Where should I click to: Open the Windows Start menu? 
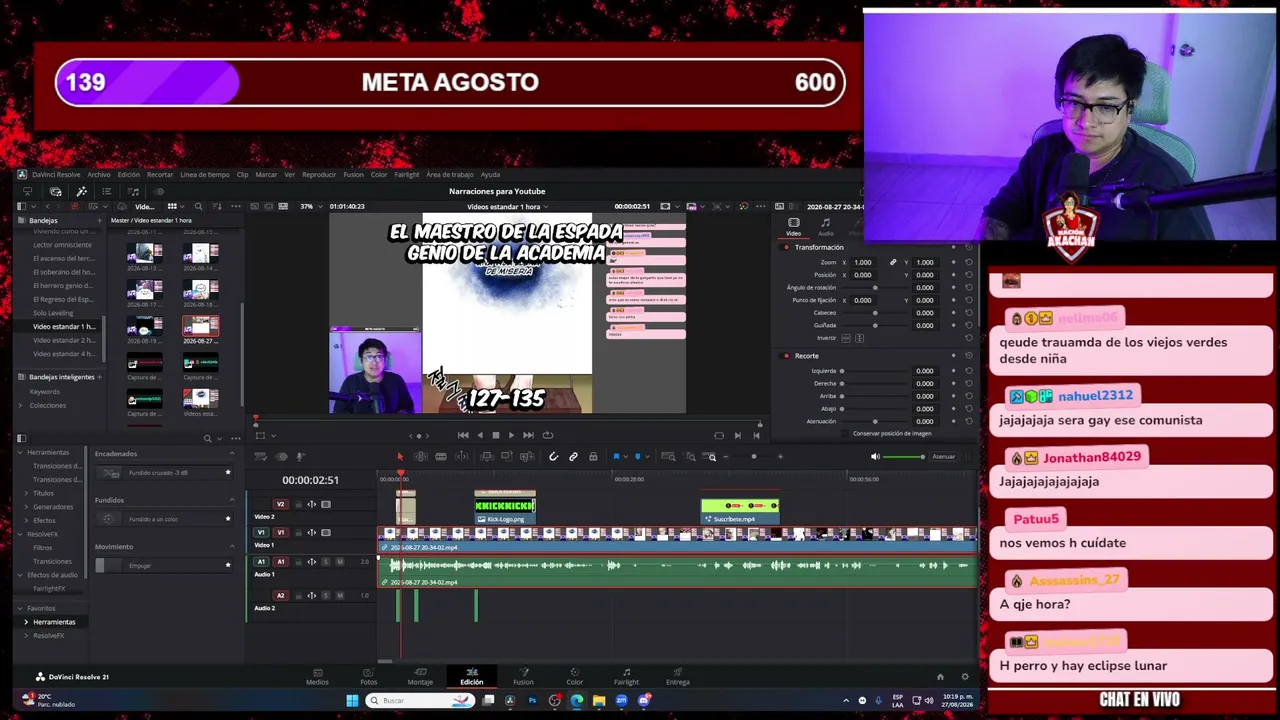coord(352,700)
